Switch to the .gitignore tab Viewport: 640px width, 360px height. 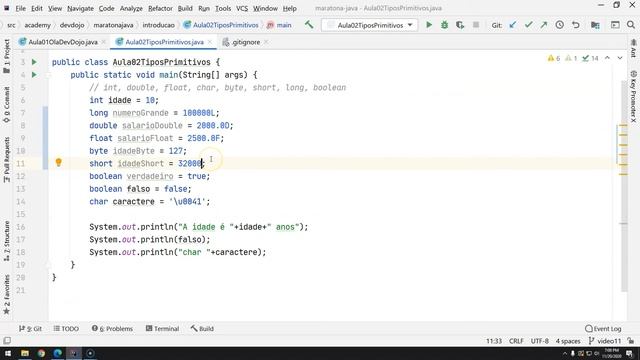click(246, 42)
